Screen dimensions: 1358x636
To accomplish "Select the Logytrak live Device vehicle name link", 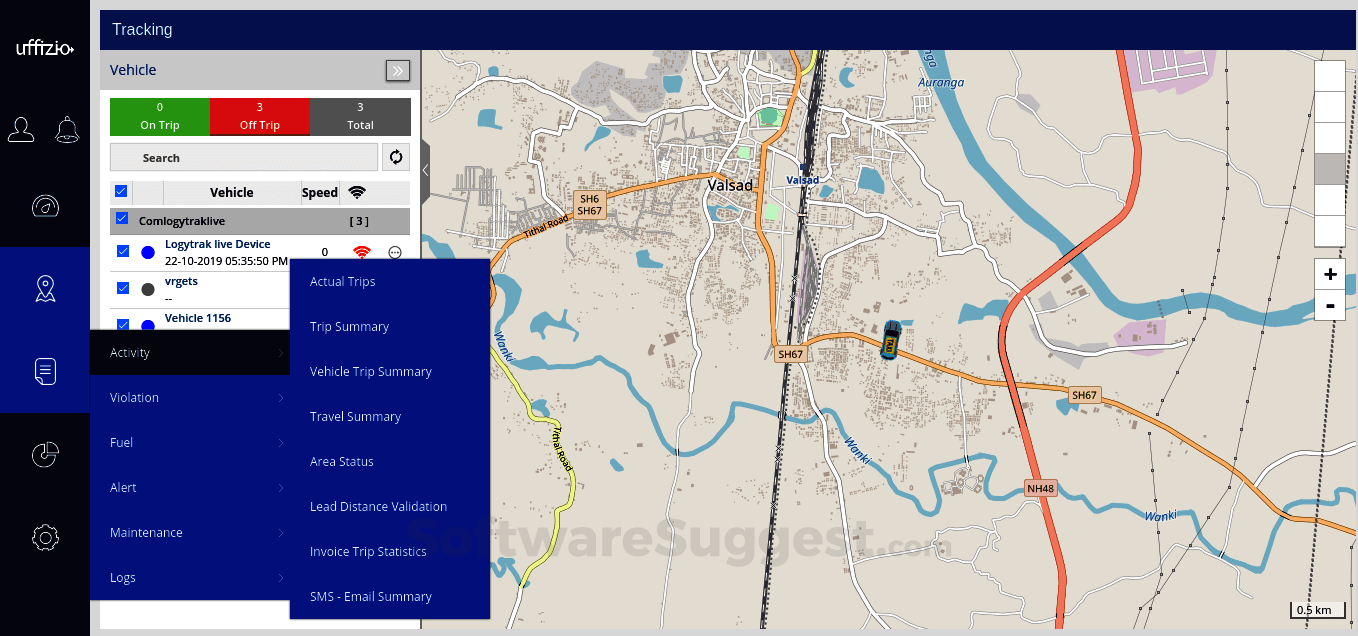I will click(x=216, y=243).
